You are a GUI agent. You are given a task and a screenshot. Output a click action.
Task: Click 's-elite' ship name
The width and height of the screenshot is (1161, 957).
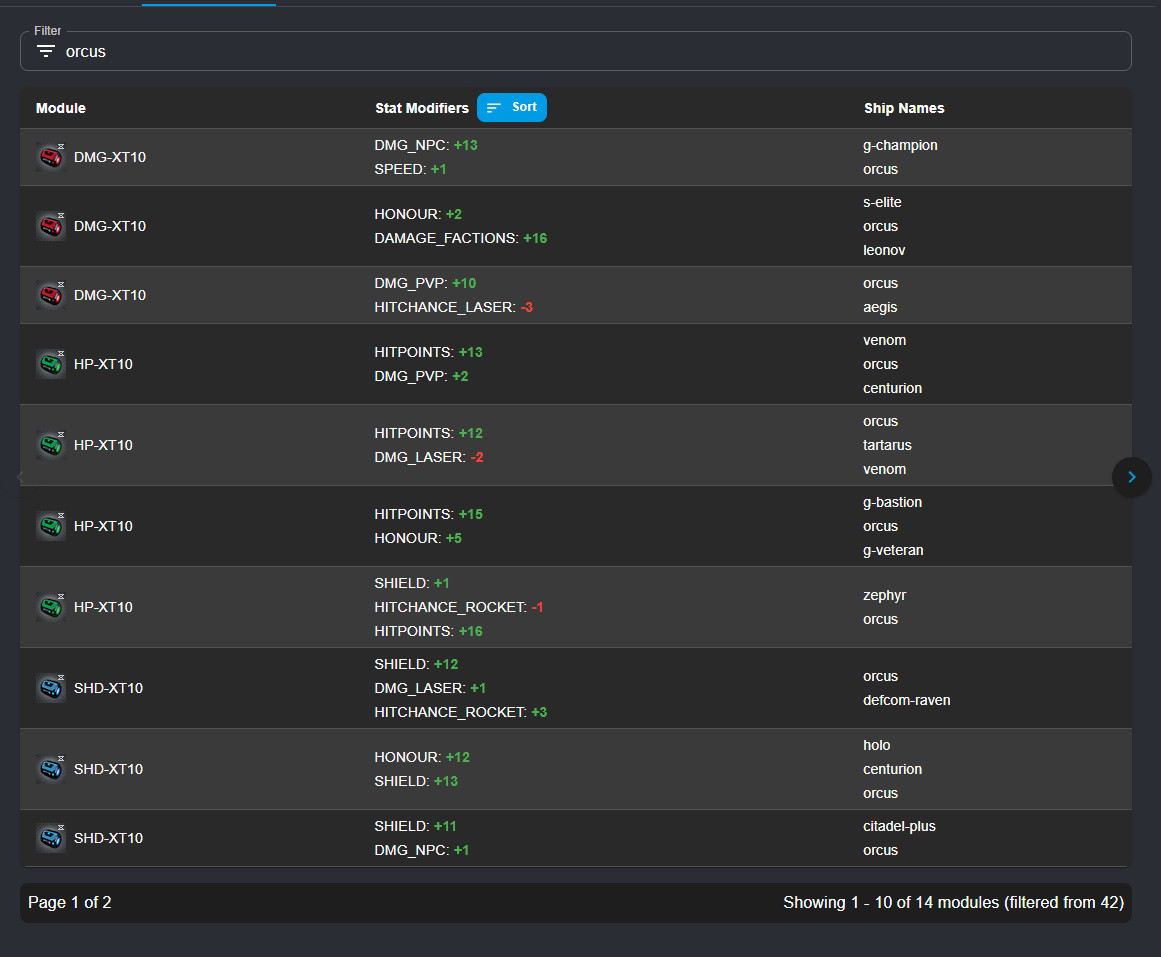pyautogui.click(x=882, y=202)
